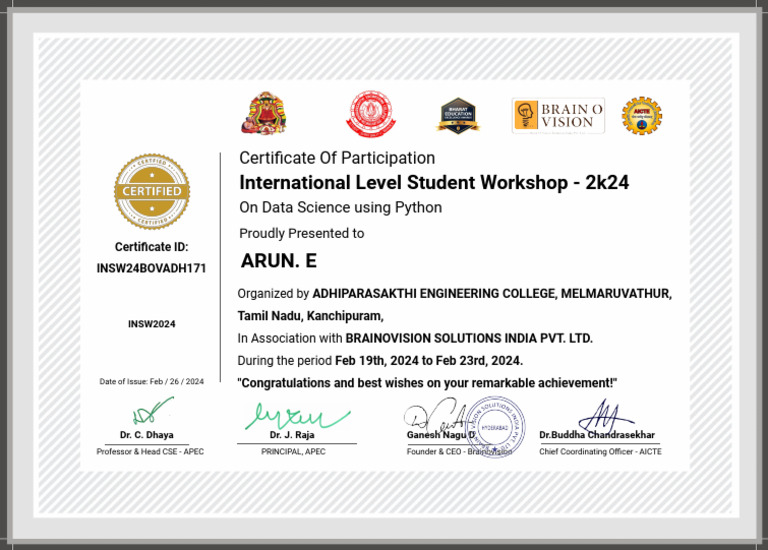Click the 'INSW2024' code
This screenshot has height=550, width=768.
(152, 324)
